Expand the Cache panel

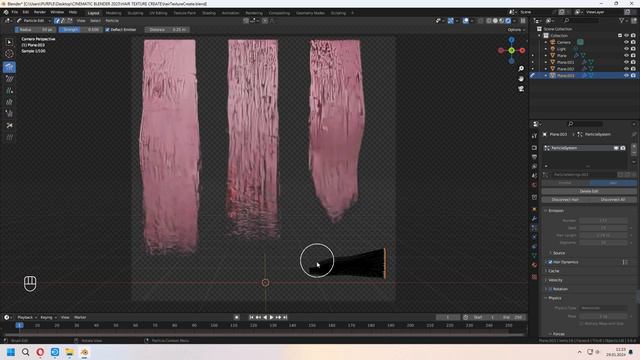(554, 271)
